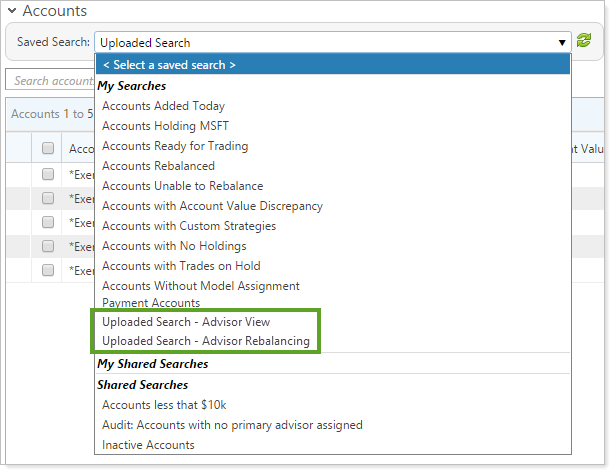Click the Search accounts input field

50,81
